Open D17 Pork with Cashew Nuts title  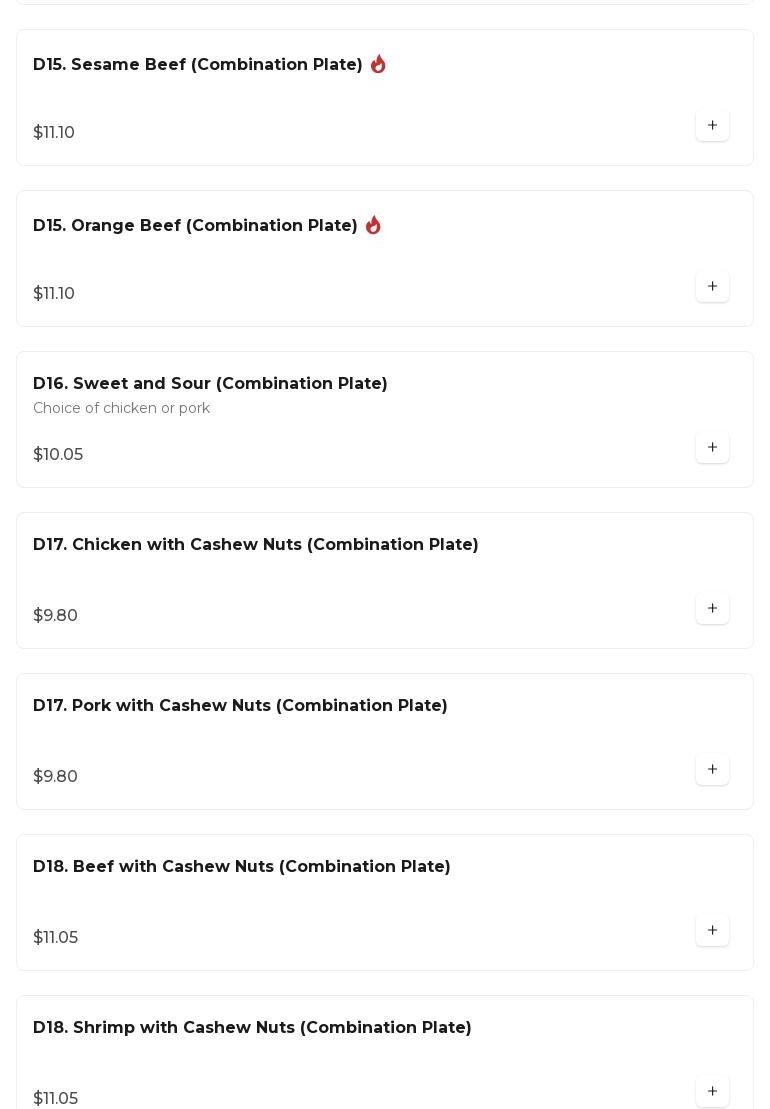pos(240,706)
